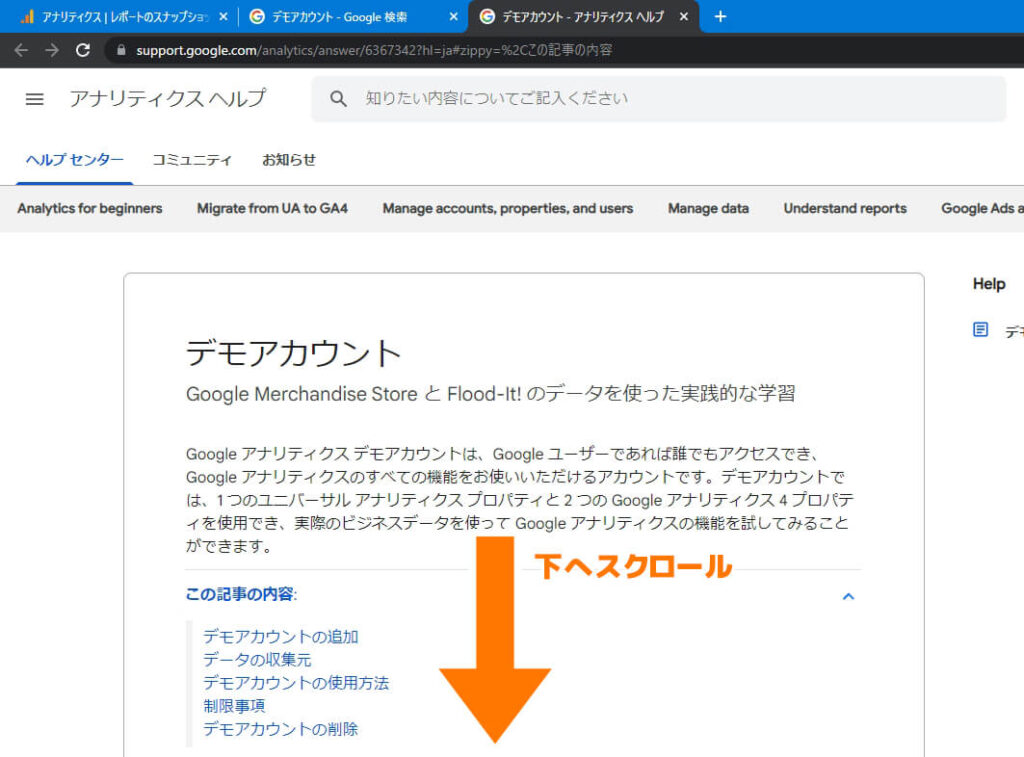Close the Google 検索 tab

[454, 16]
